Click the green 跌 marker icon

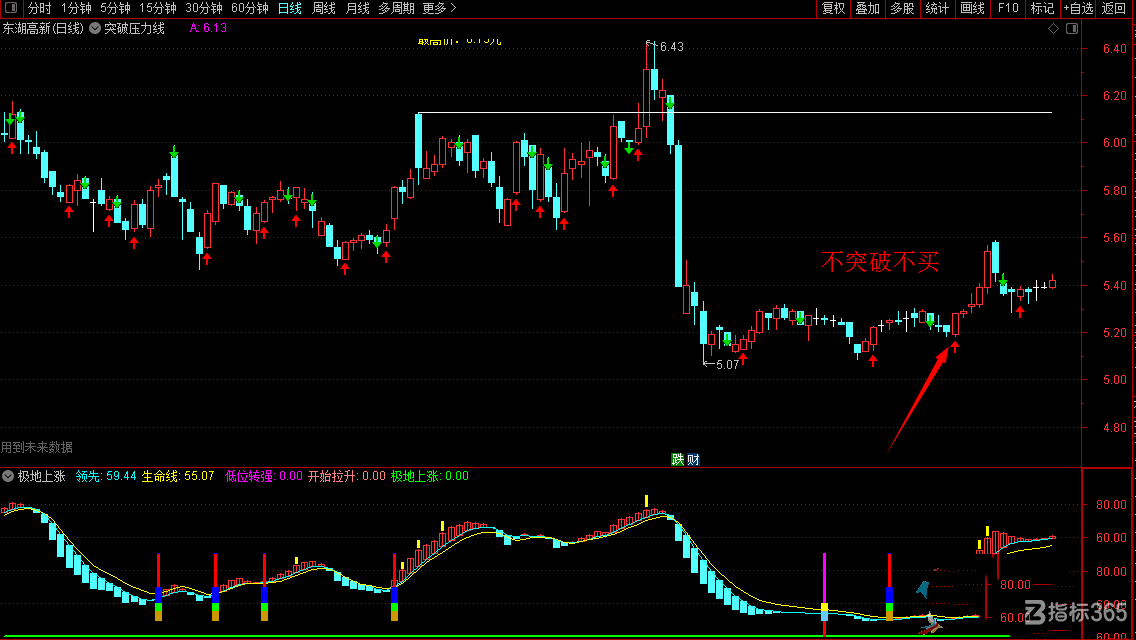pyautogui.click(x=677, y=460)
